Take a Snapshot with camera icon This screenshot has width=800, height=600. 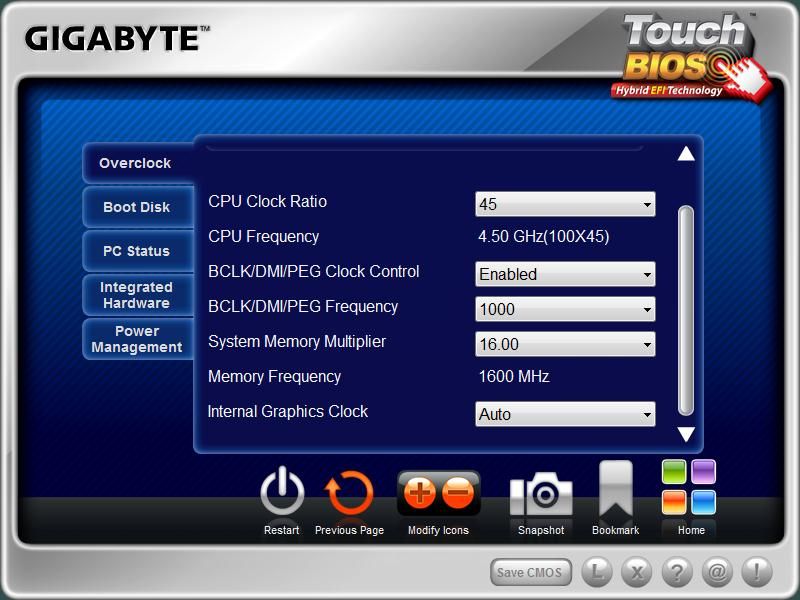(x=541, y=493)
